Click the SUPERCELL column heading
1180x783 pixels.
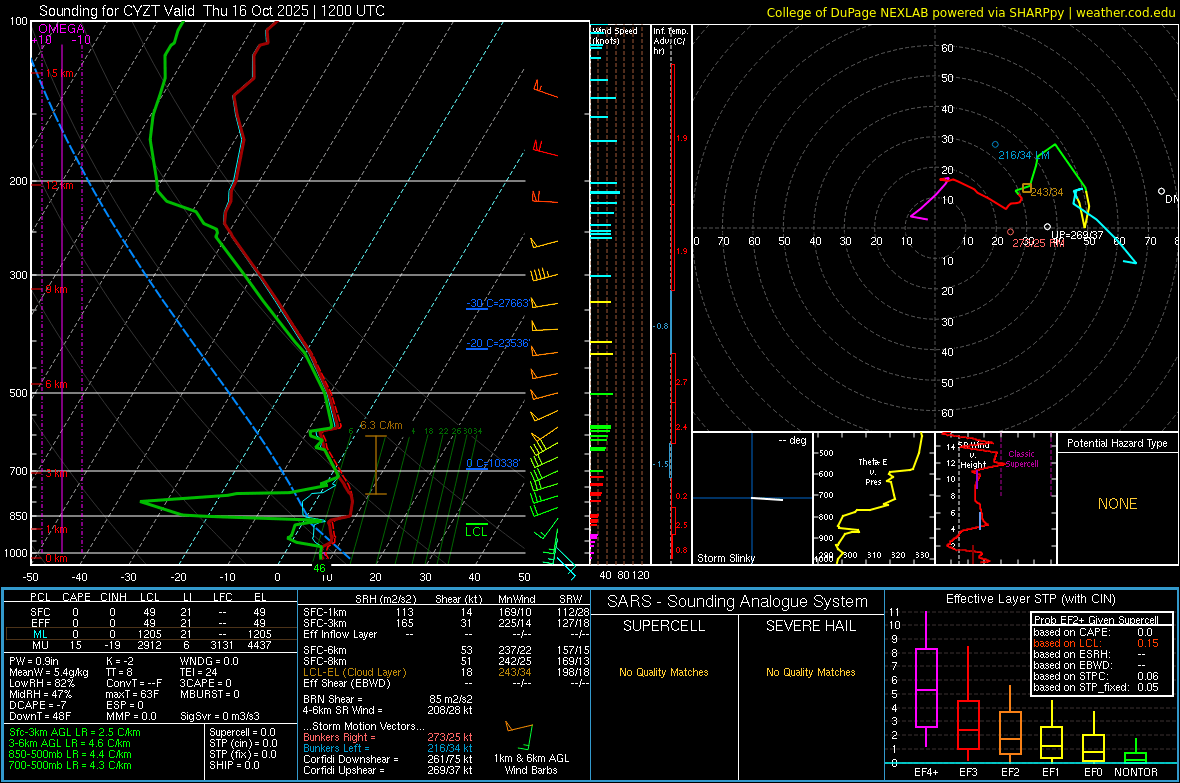click(664, 626)
